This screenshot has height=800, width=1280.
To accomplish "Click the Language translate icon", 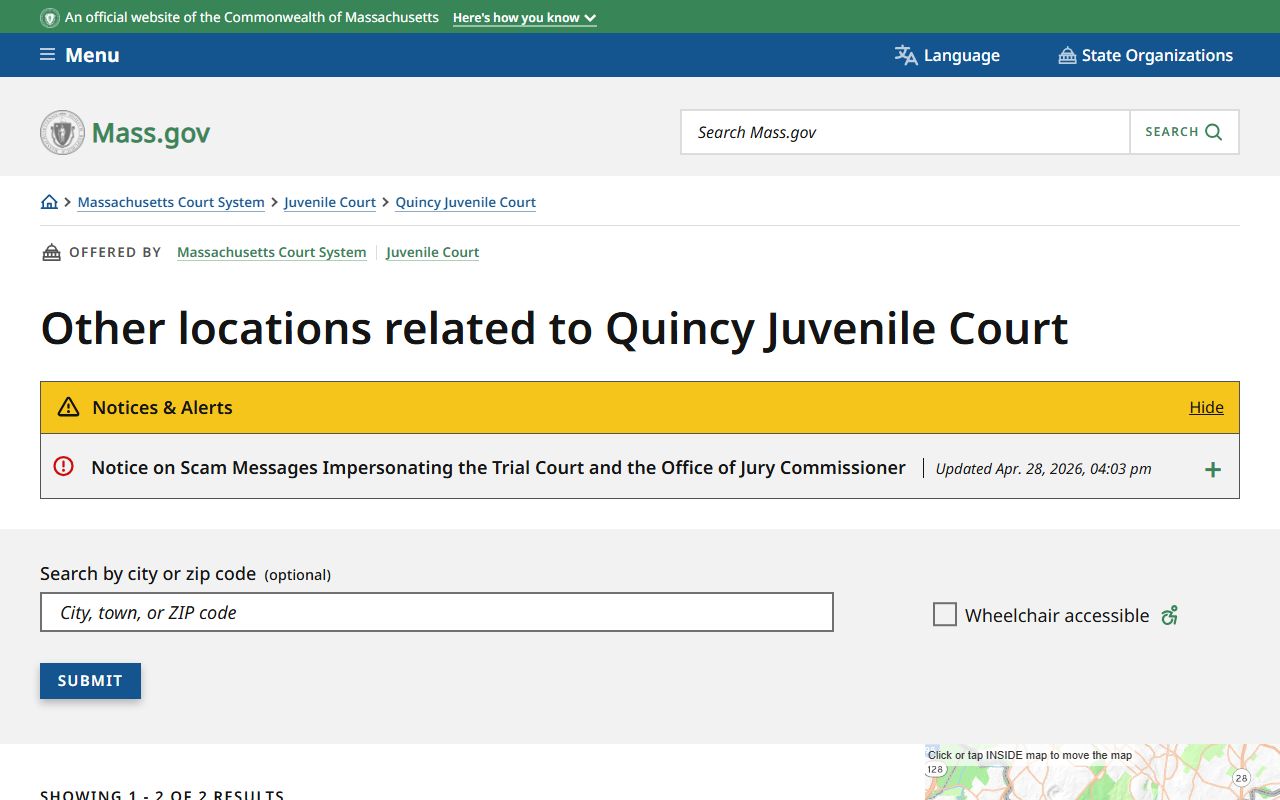I will [906, 55].
